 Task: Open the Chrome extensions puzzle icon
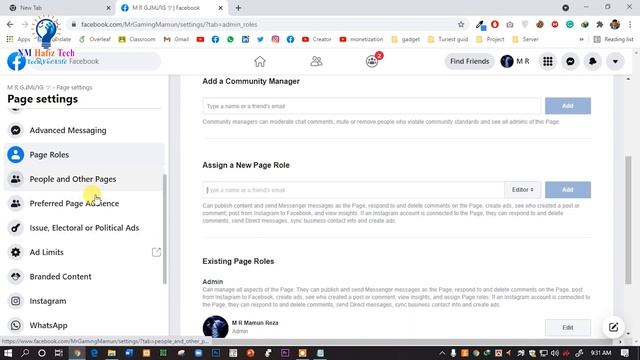600,24
